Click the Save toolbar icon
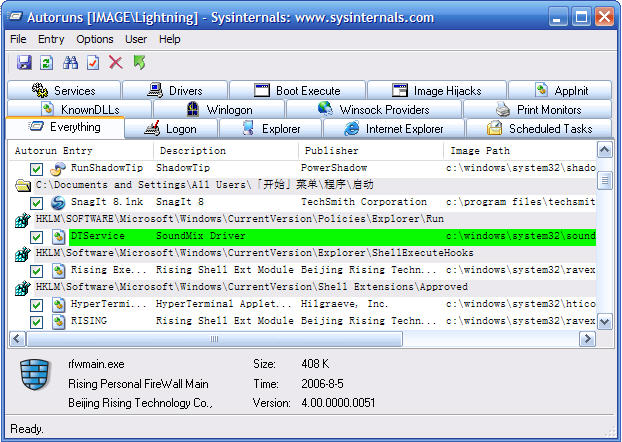Viewport: 622px width, 442px height. click(x=24, y=63)
